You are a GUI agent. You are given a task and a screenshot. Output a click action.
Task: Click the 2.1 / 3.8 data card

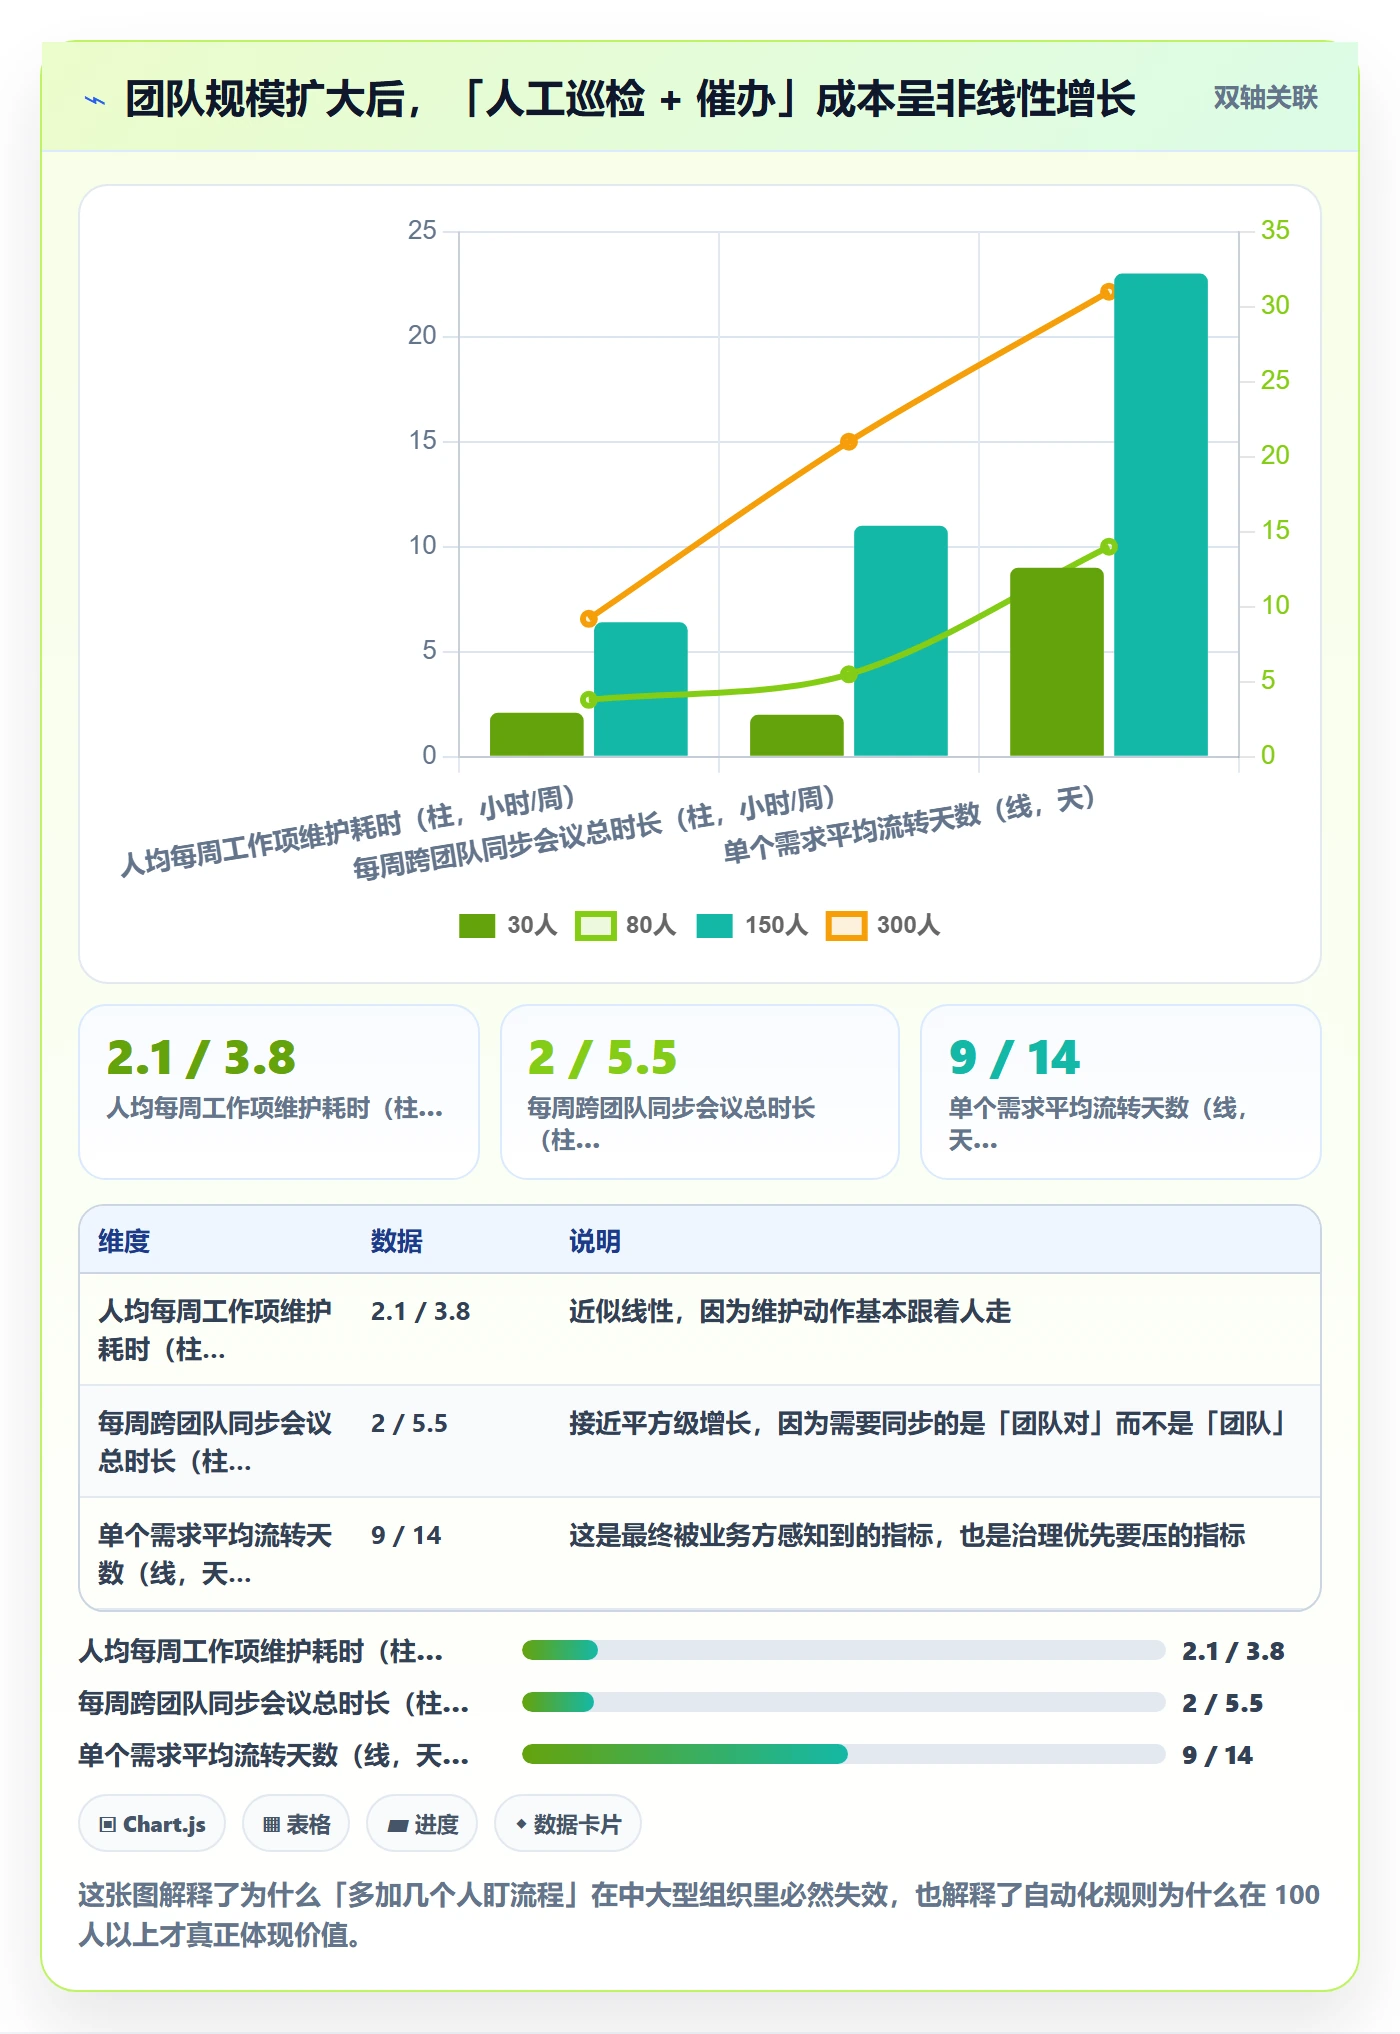279,1092
